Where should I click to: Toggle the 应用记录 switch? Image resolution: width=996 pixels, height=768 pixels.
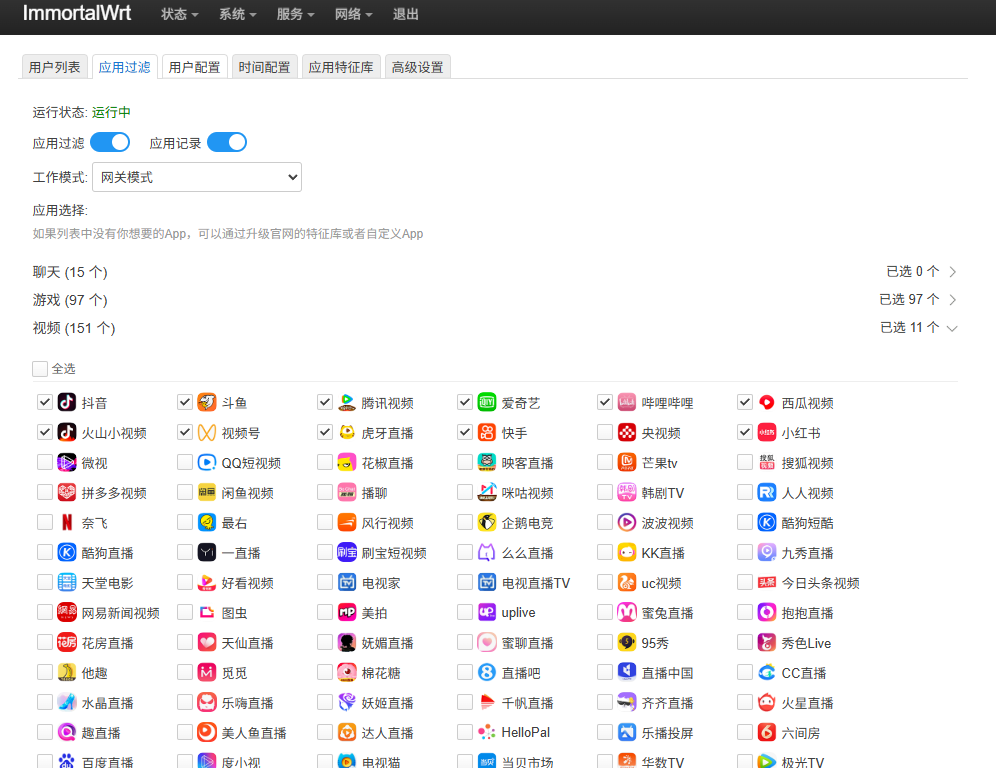[227, 142]
